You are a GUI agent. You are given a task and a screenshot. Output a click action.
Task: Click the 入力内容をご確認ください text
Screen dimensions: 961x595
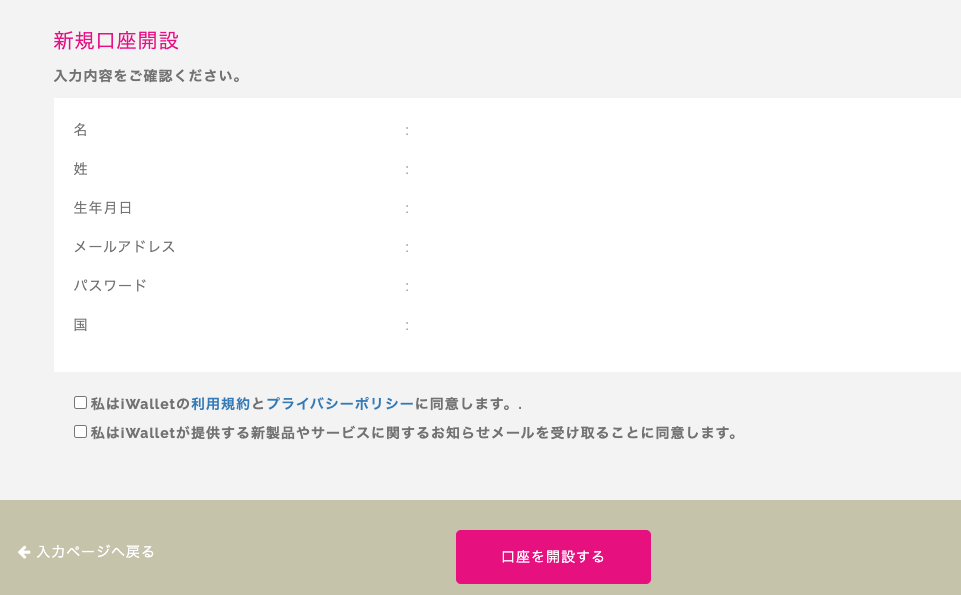pos(148,76)
